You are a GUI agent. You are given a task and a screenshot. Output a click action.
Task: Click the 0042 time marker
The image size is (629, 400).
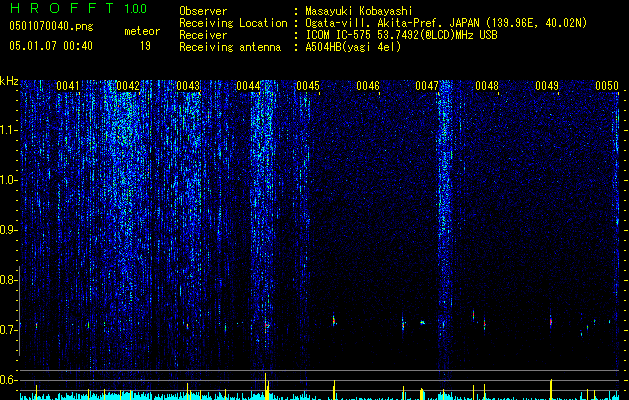pos(128,86)
